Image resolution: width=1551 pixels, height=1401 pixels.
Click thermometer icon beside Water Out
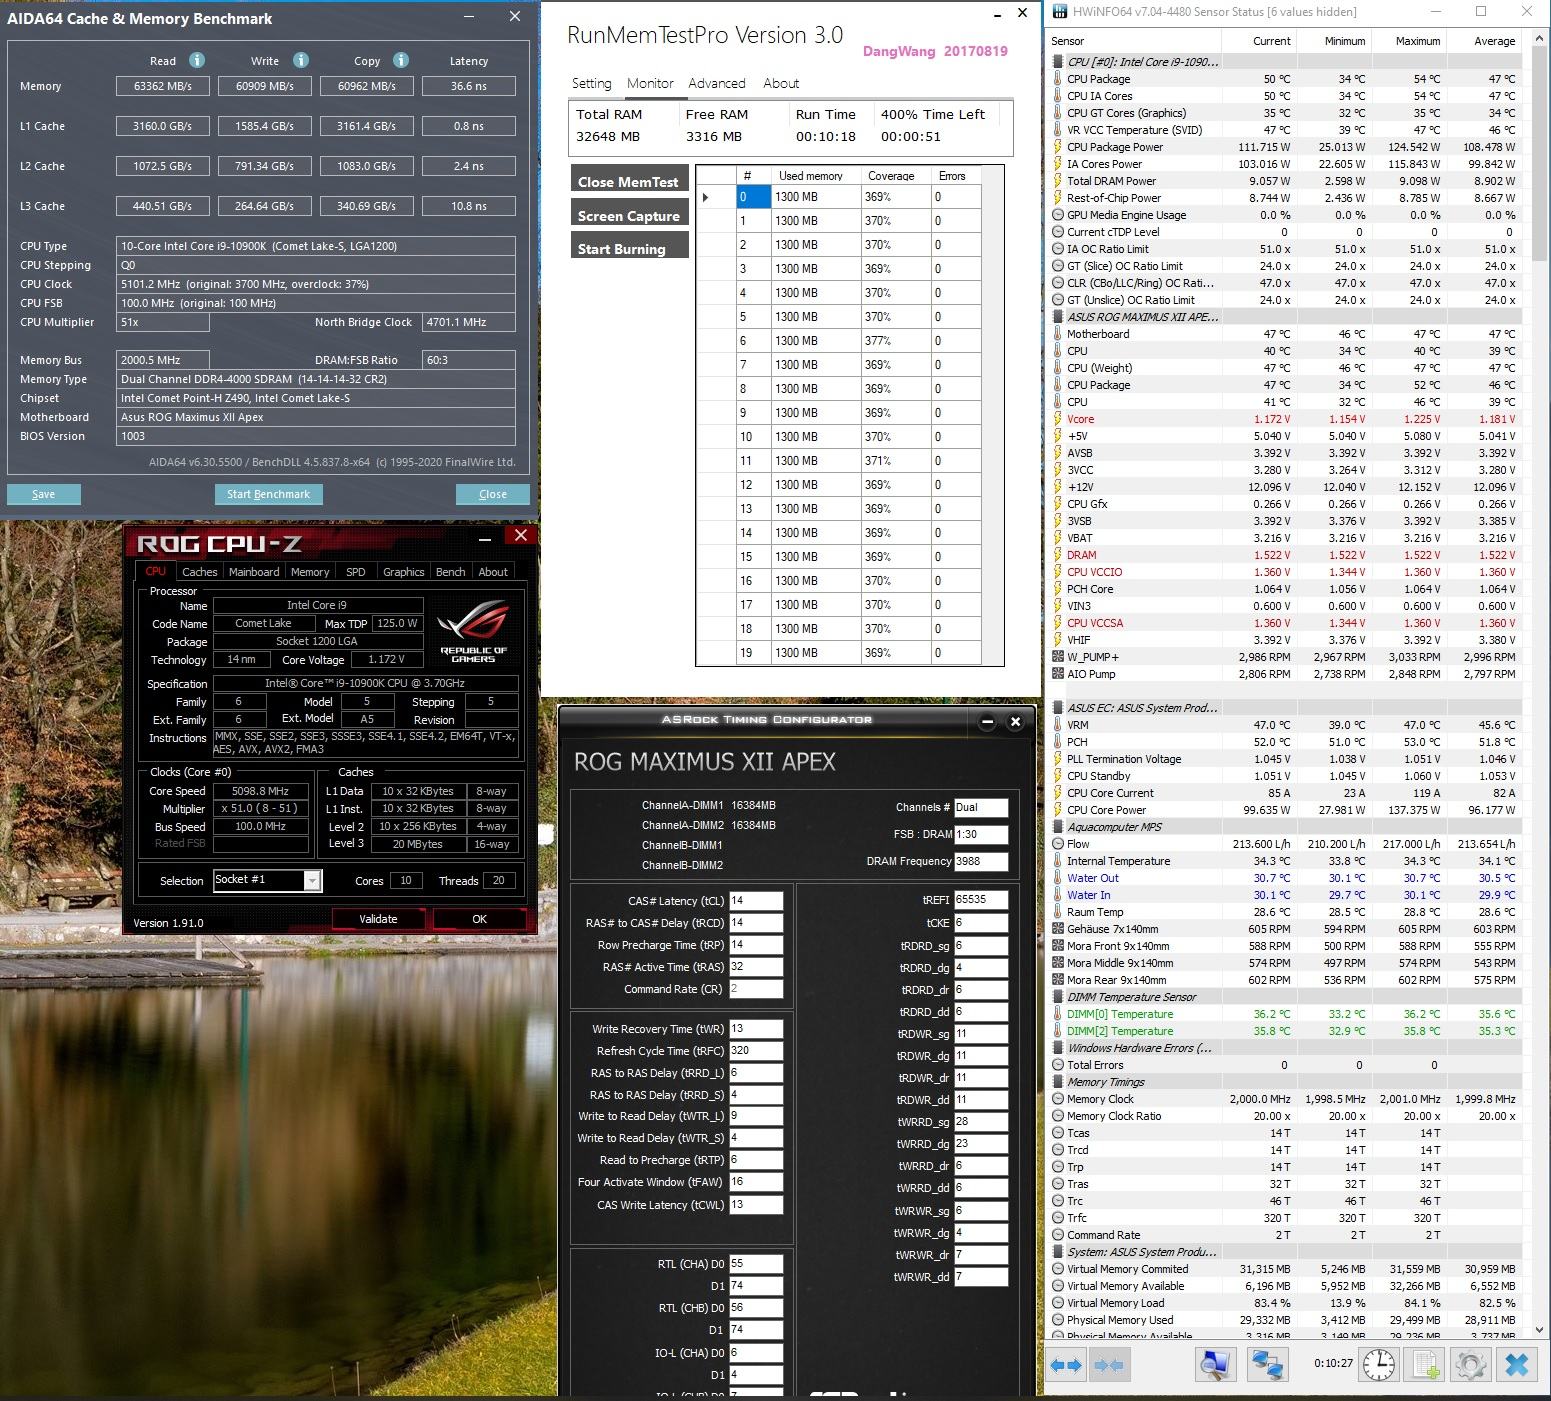click(x=1058, y=878)
